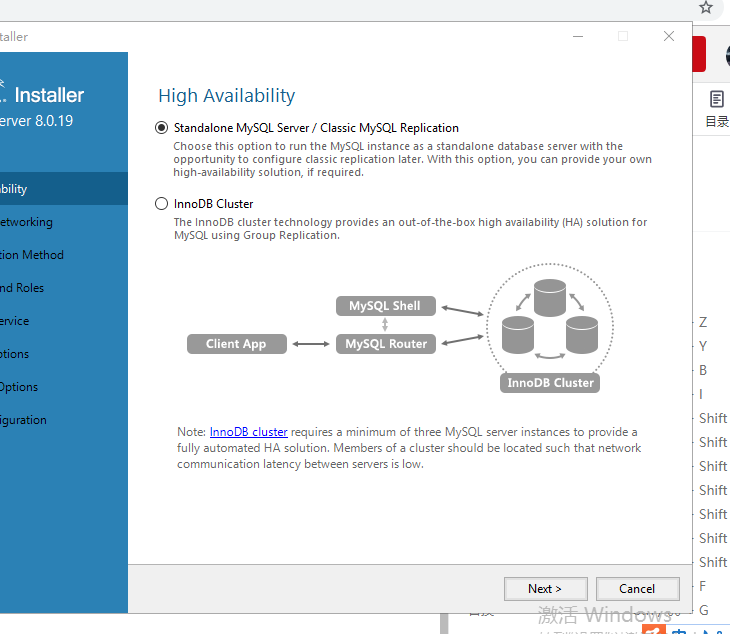This screenshot has width=730, height=634.
Task: Click the top database cylinder in cluster diagram
Action: click(550, 298)
